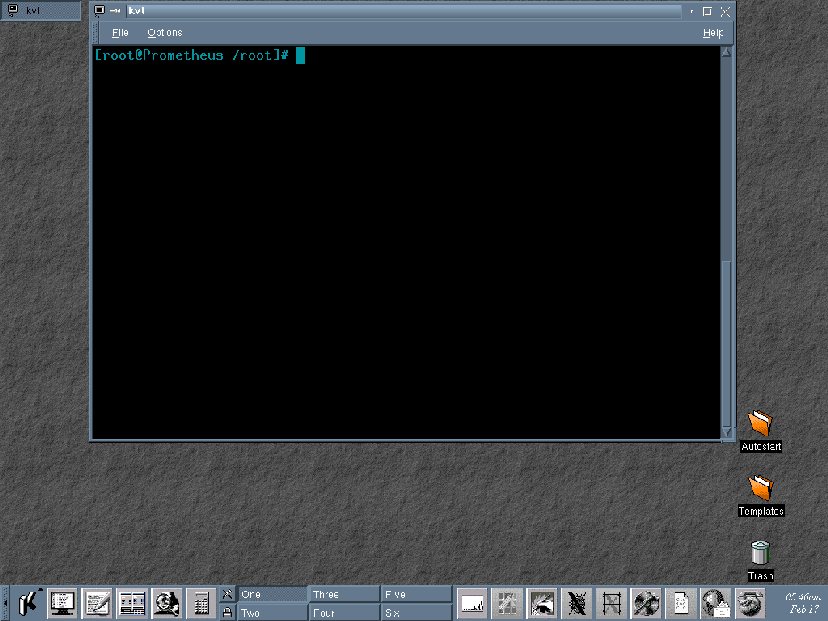Open the Templates desktop folder
This screenshot has width=828, height=621.
tap(761, 489)
